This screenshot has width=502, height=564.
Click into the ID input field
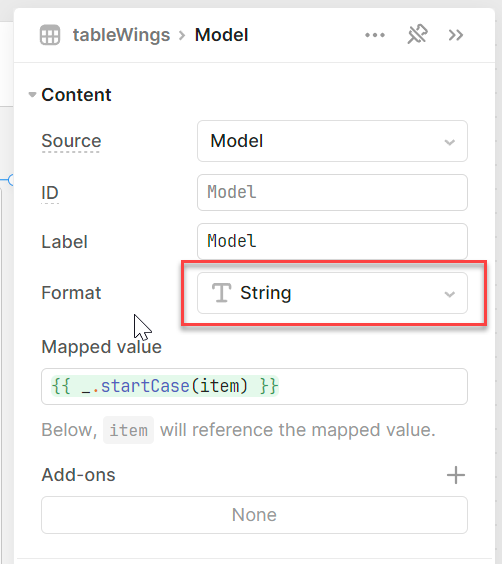(x=332, y=192)
